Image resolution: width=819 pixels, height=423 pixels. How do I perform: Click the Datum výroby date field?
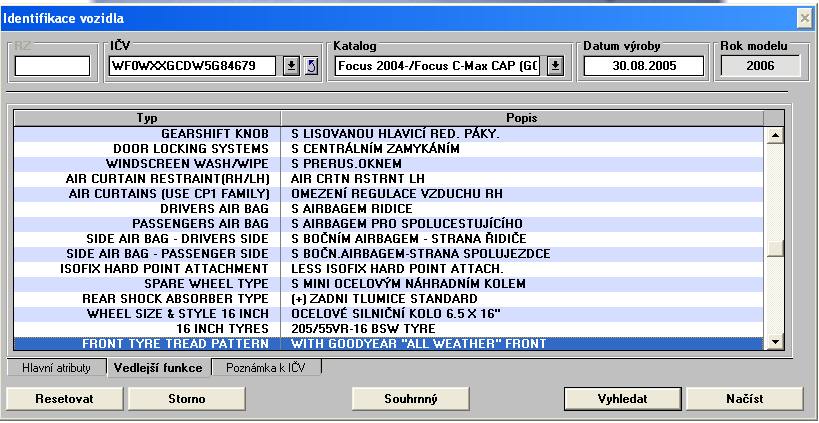644,66
